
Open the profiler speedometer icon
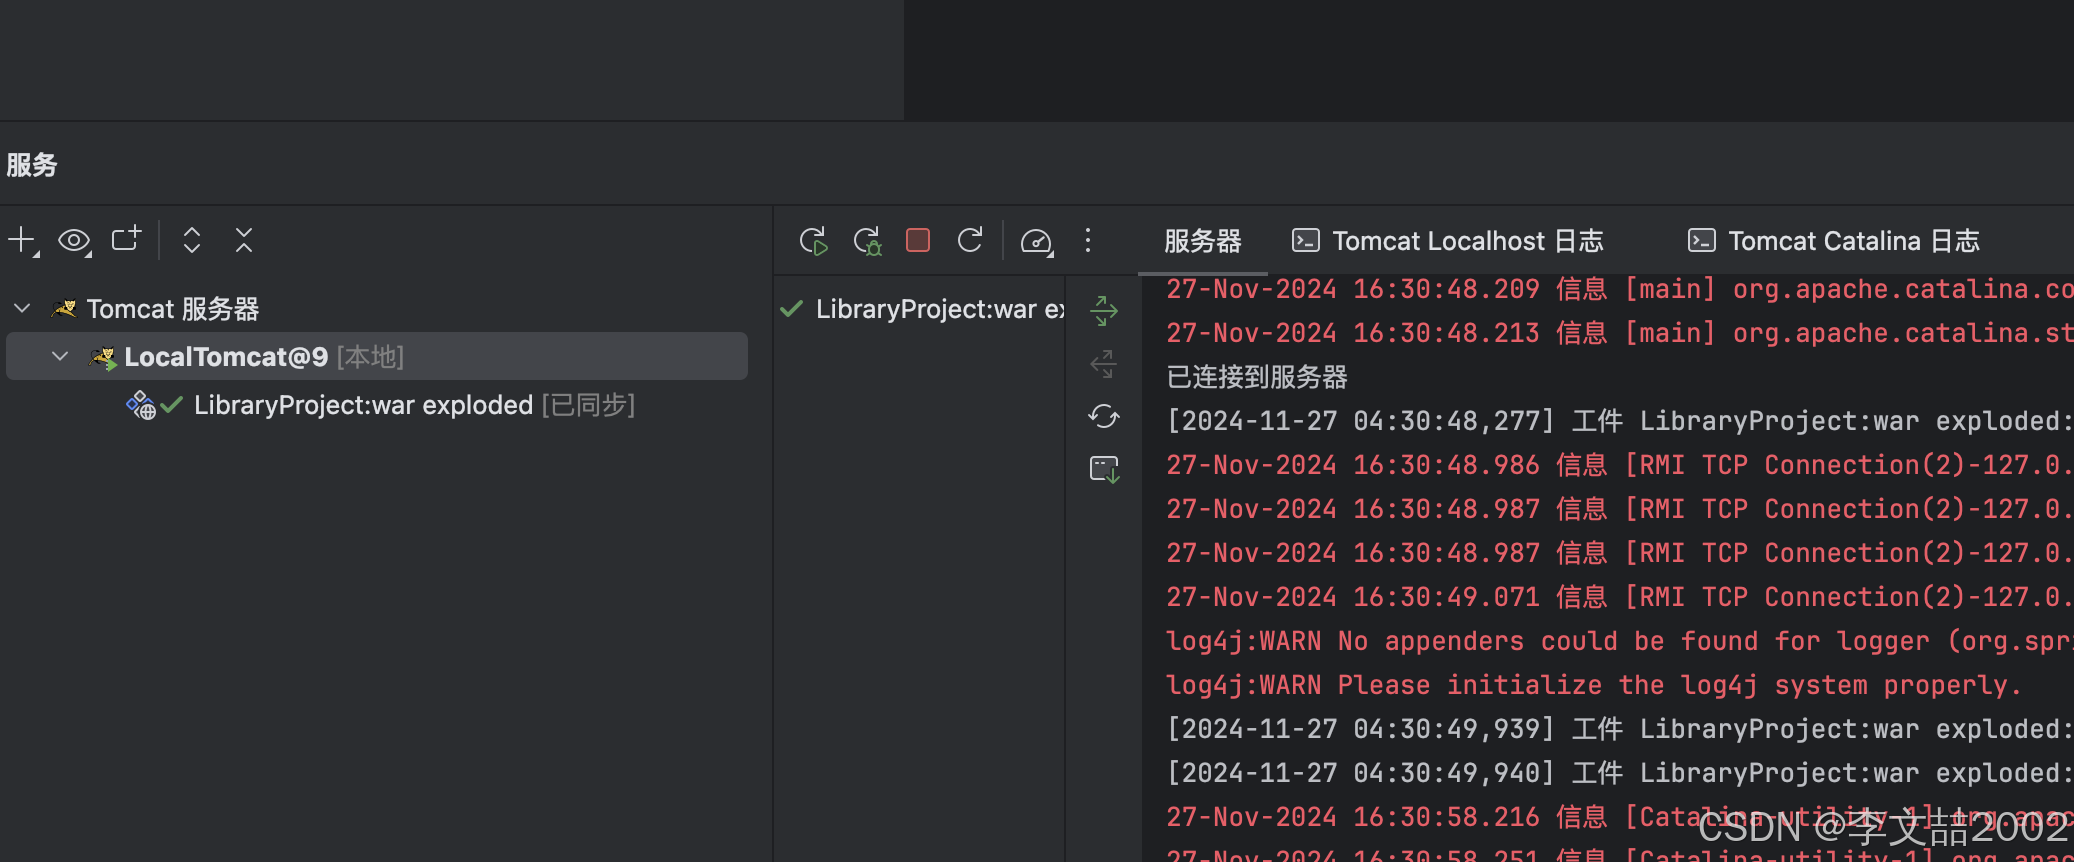pos(1036,242)
